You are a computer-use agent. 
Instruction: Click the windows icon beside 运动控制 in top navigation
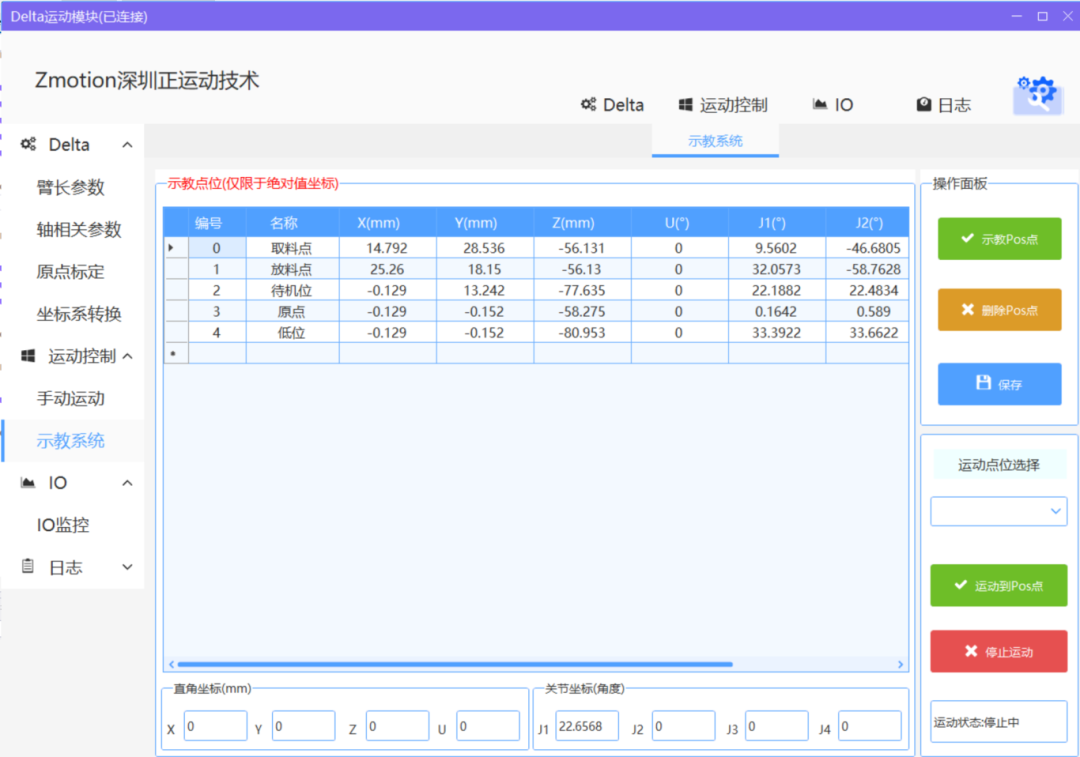[685, 105]
